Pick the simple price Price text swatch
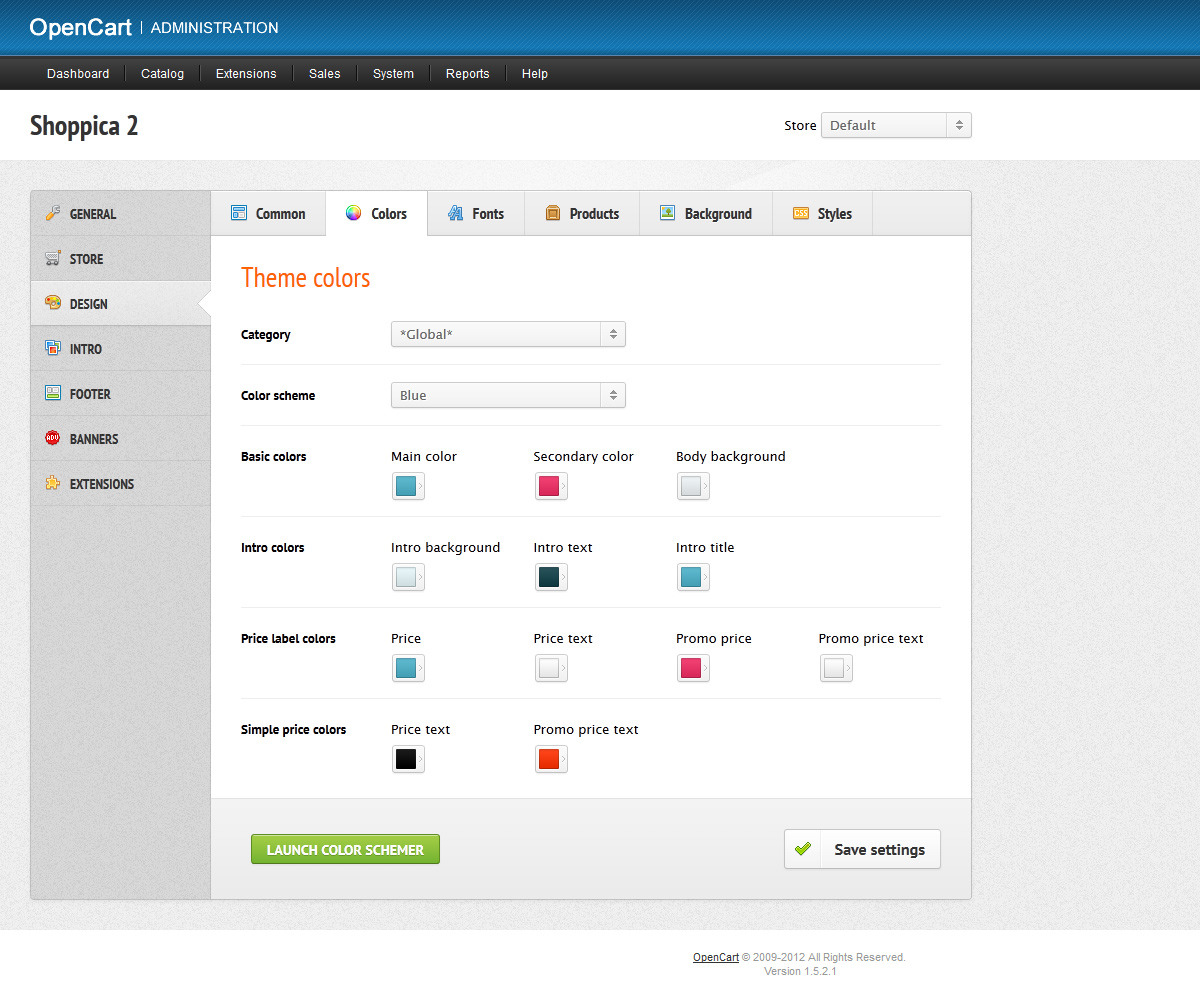 408,759
